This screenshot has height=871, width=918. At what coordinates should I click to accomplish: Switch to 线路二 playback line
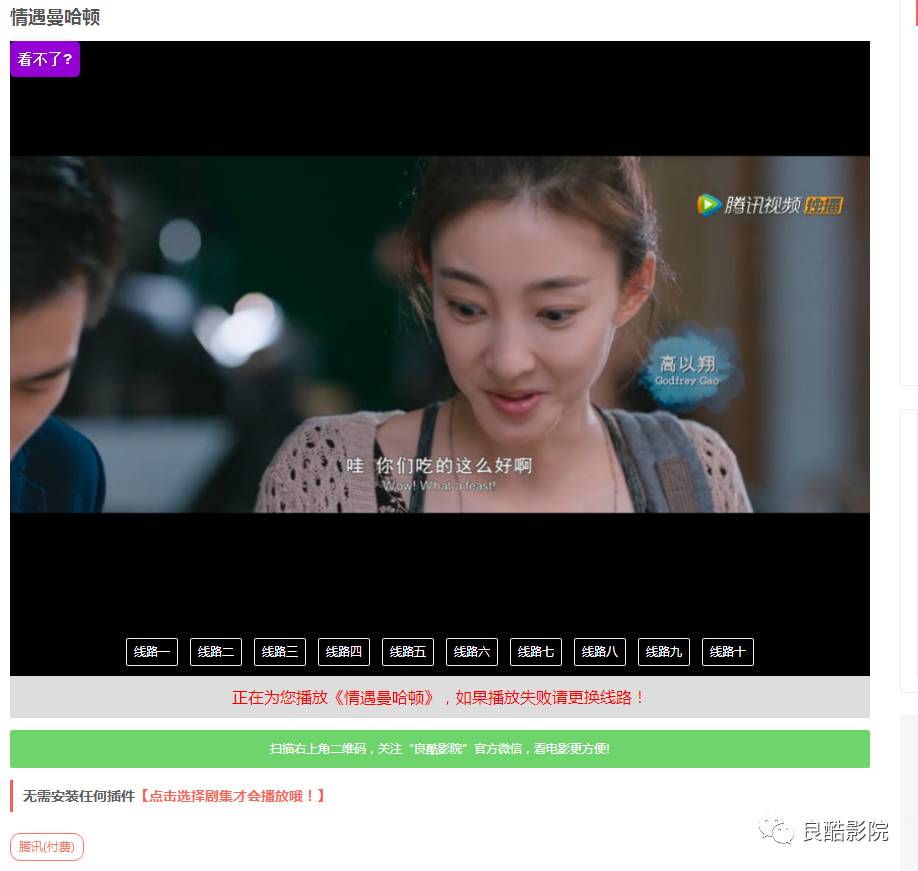coord(215,651)
